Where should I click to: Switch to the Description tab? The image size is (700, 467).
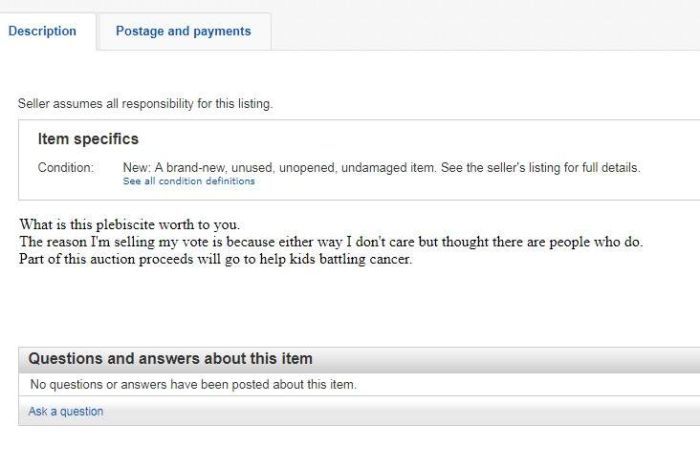pos(43,31)
